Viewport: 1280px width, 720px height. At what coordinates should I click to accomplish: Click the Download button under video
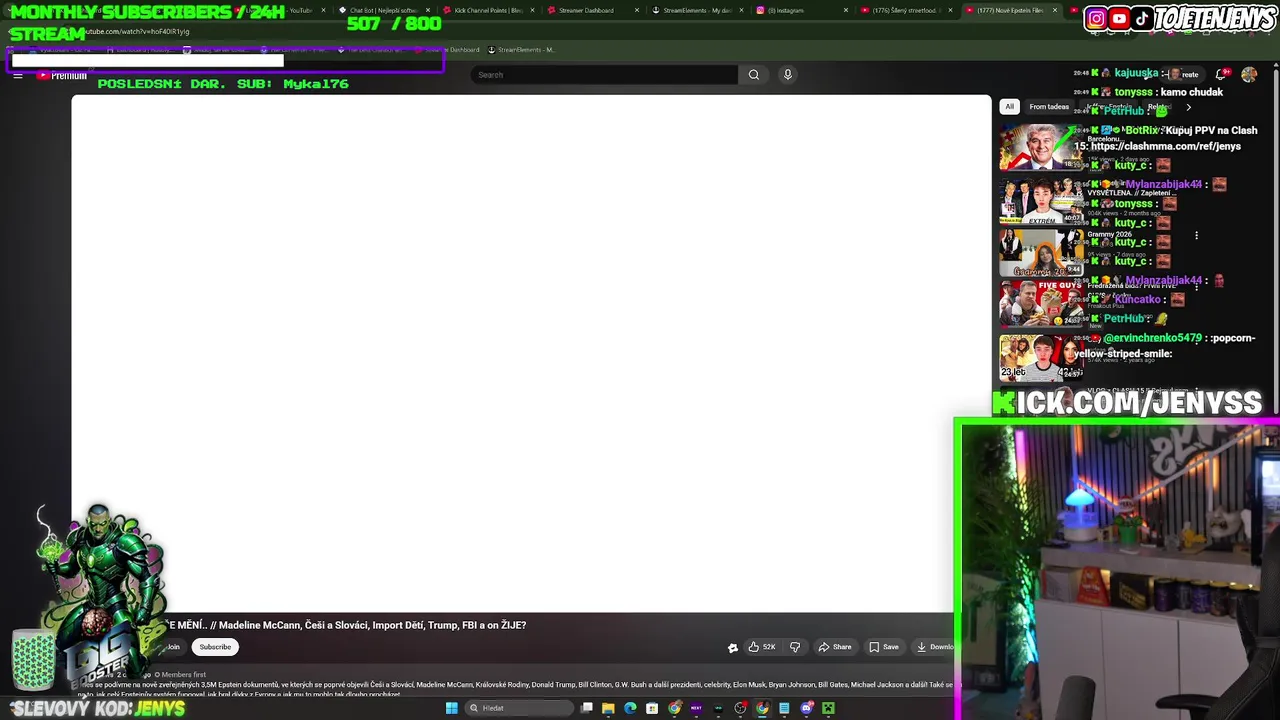tap(933, 647)
